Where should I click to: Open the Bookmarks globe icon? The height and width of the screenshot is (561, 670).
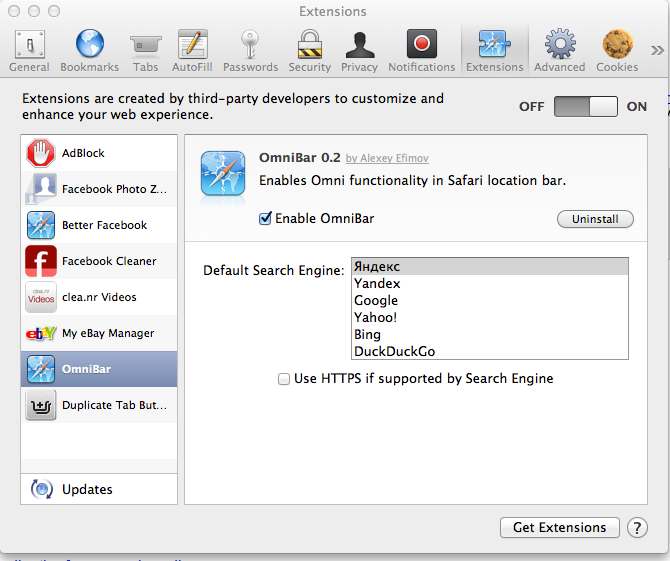pyautogui.click(x=90, y=44)
